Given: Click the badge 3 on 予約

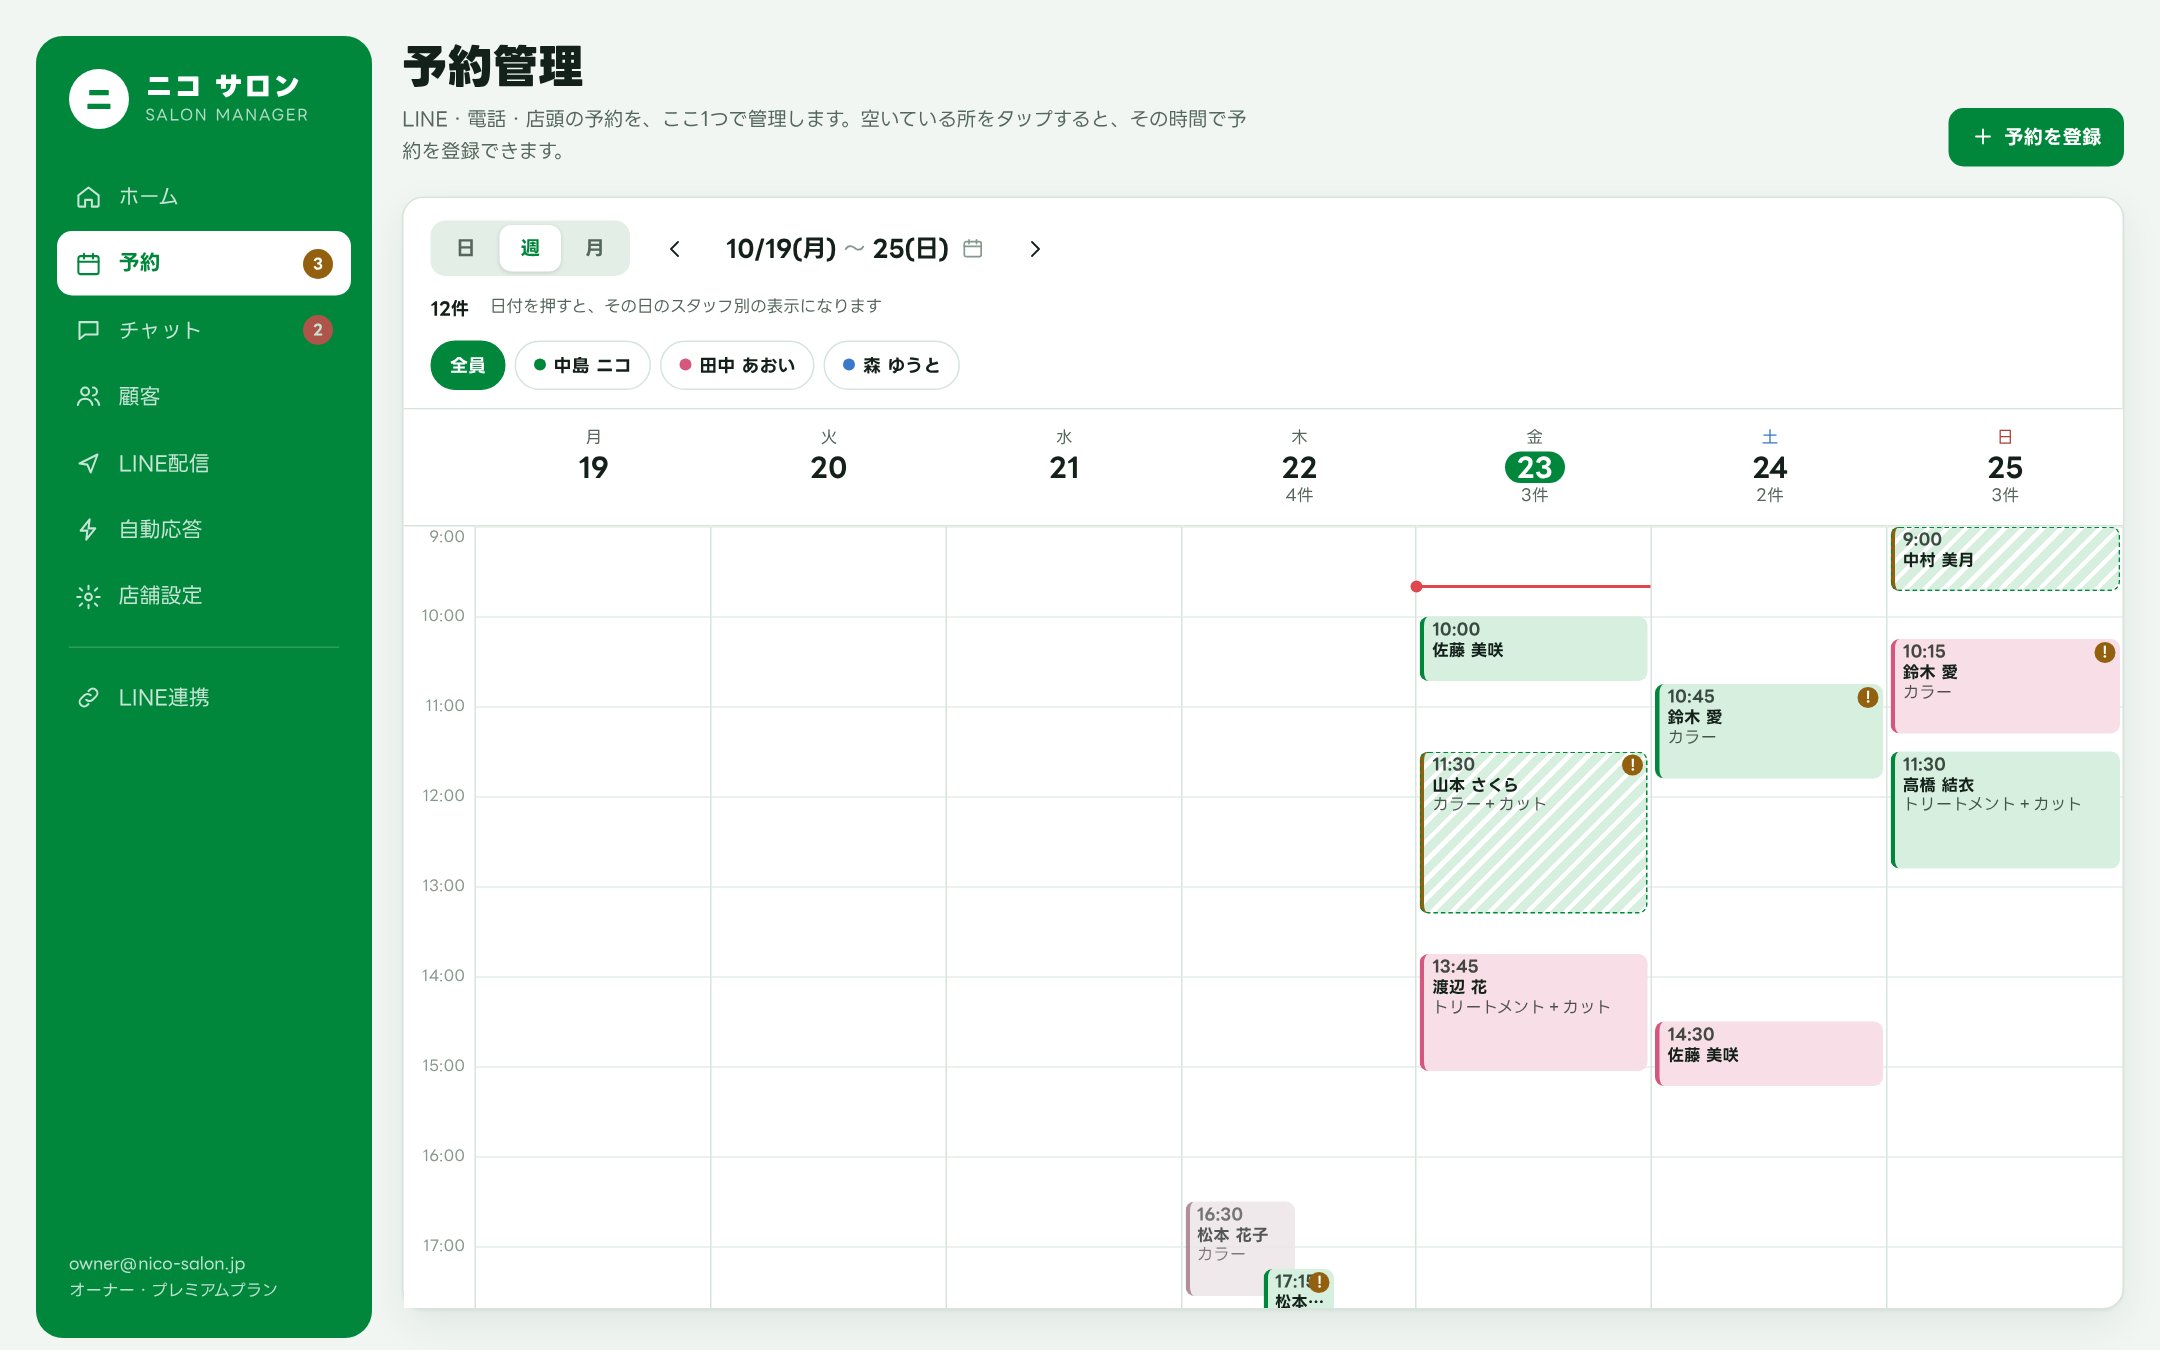Looking at the screenshot, I should [318, 264].
